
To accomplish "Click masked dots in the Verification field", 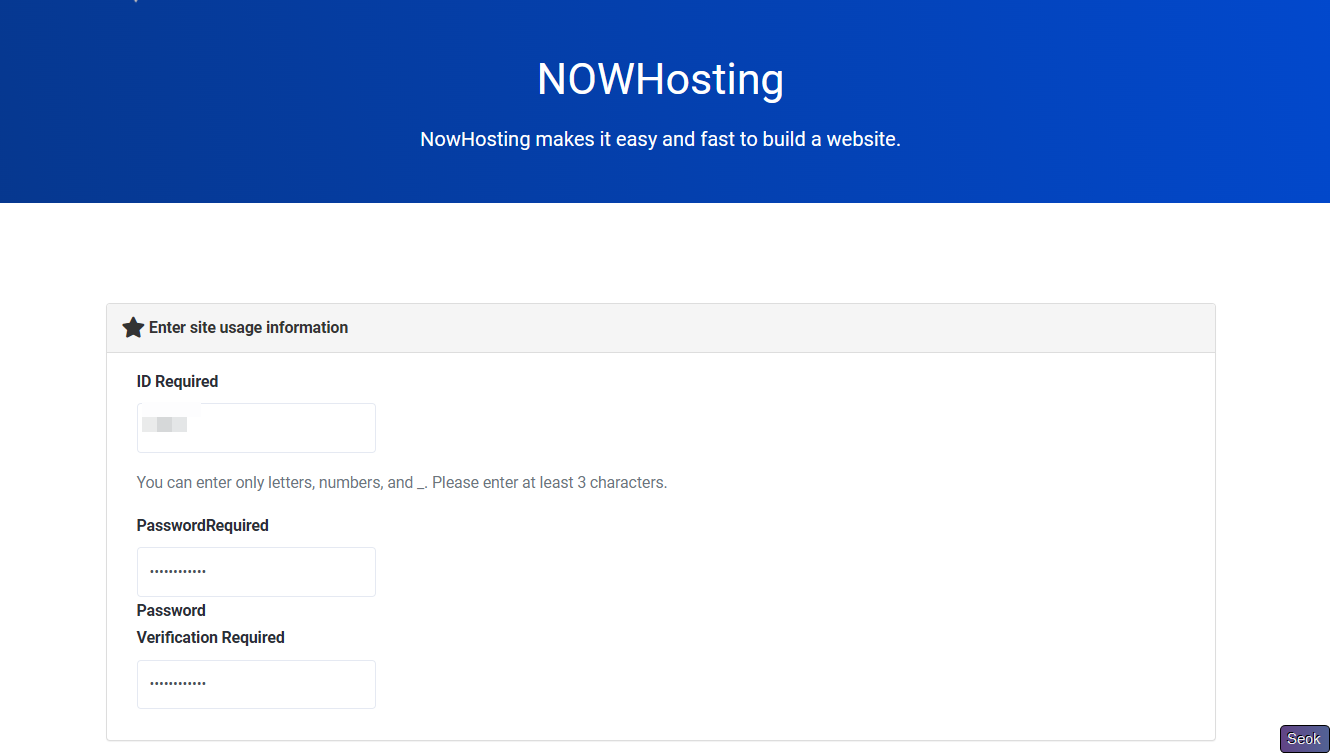I will 178,684.
